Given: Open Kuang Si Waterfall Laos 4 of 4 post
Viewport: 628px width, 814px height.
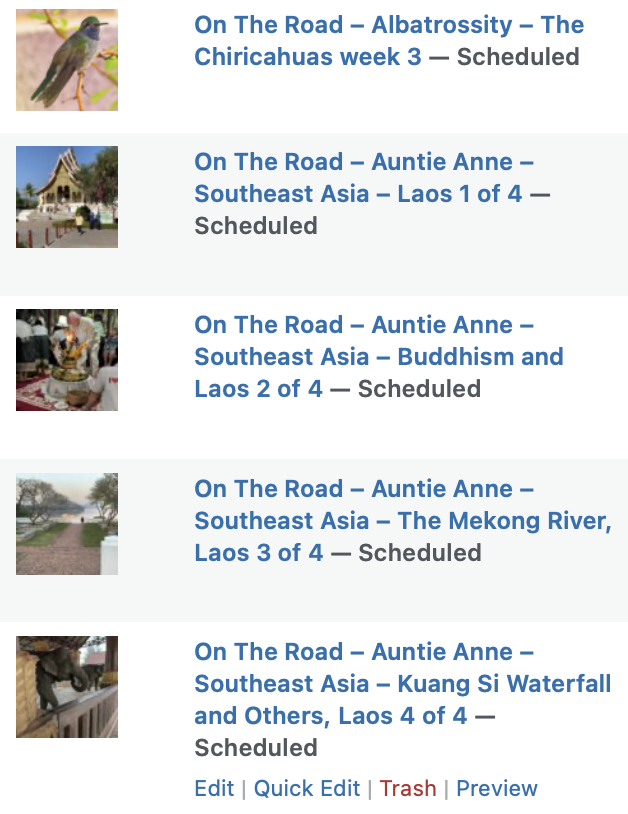Looking at the screenshot, I should tap(403, 684).
